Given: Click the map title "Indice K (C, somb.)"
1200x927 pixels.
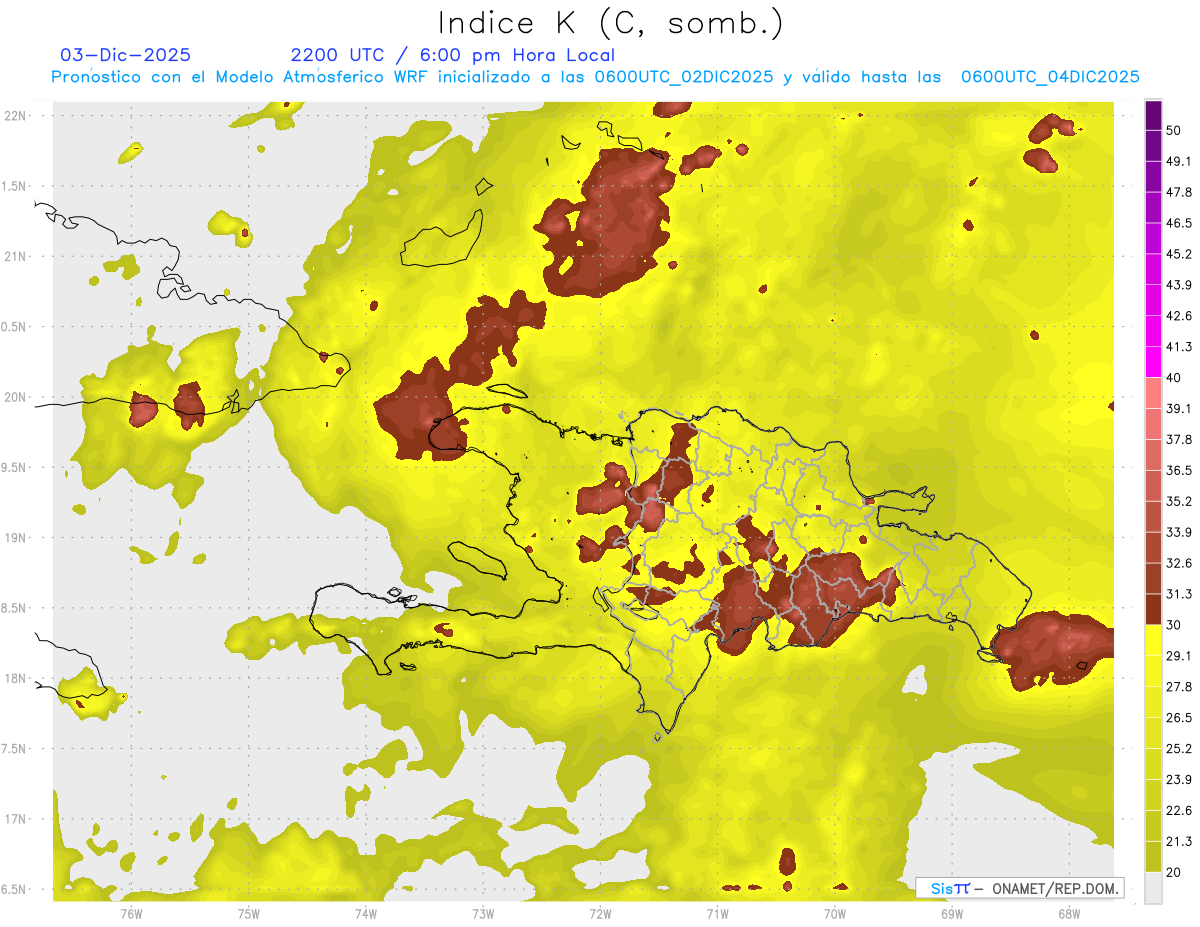Looking at the screenshot, I should click(610, 23).
